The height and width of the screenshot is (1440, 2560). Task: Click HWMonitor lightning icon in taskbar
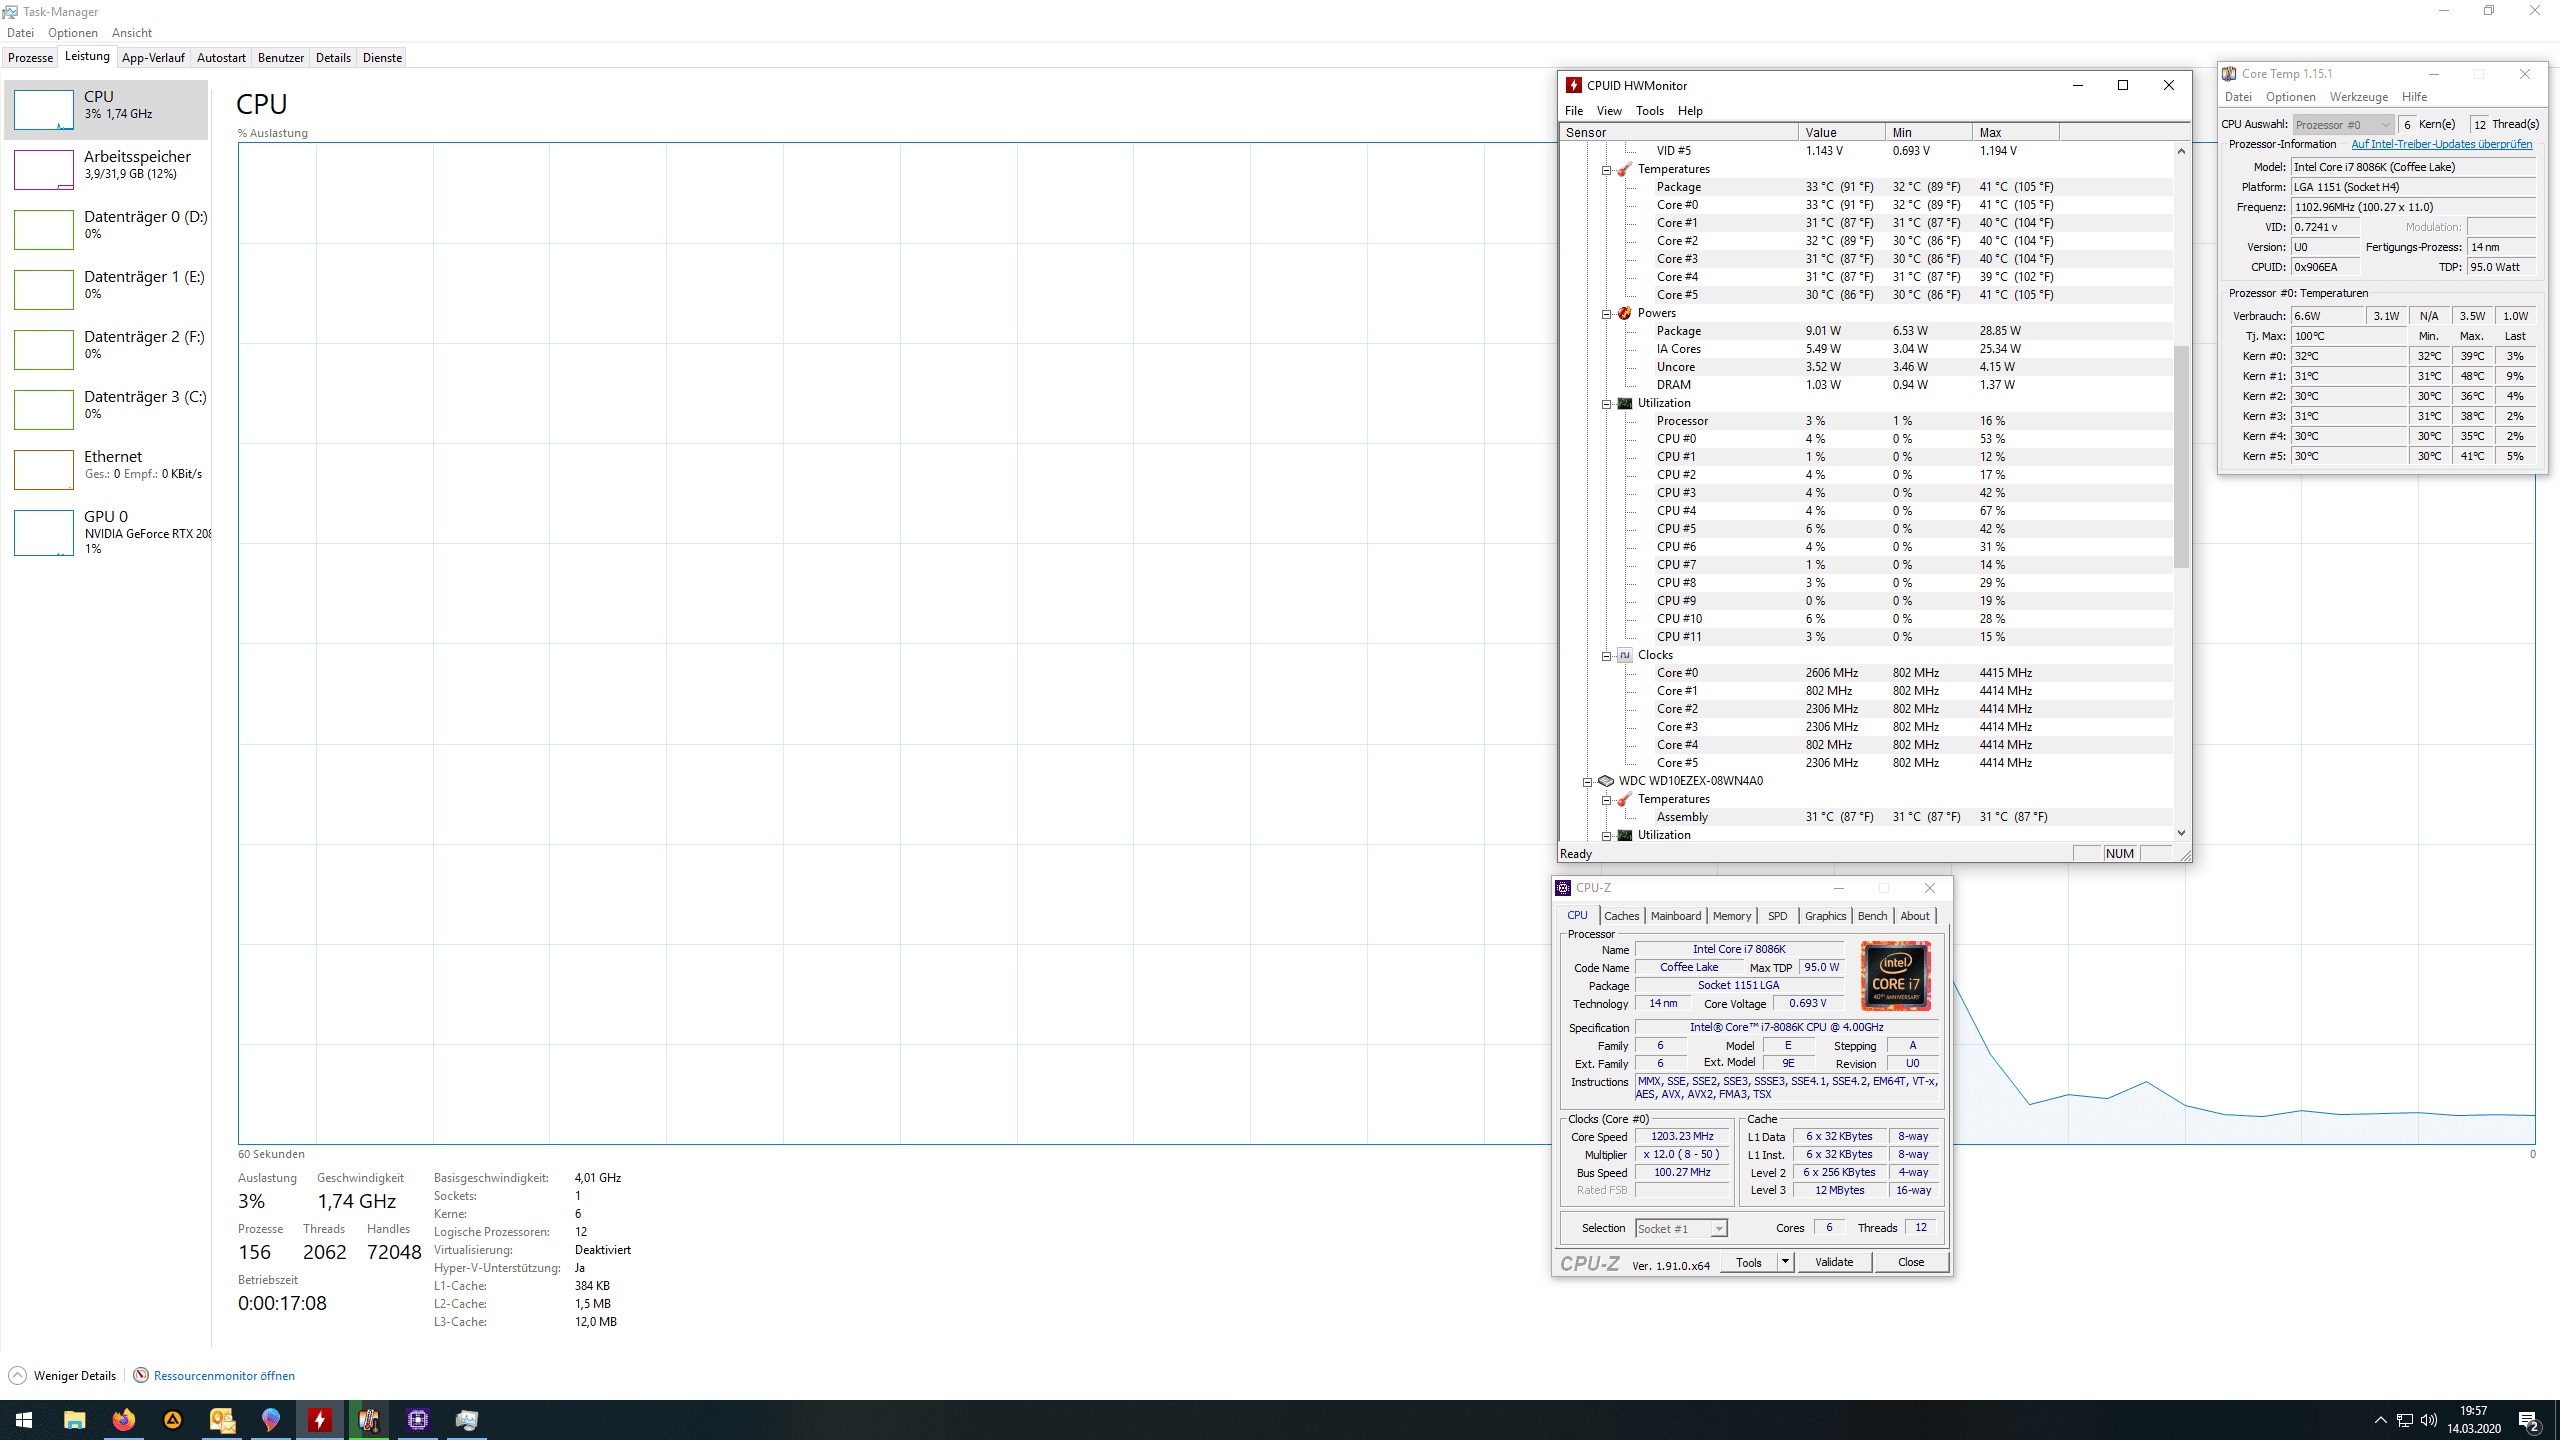(320, 1420)
